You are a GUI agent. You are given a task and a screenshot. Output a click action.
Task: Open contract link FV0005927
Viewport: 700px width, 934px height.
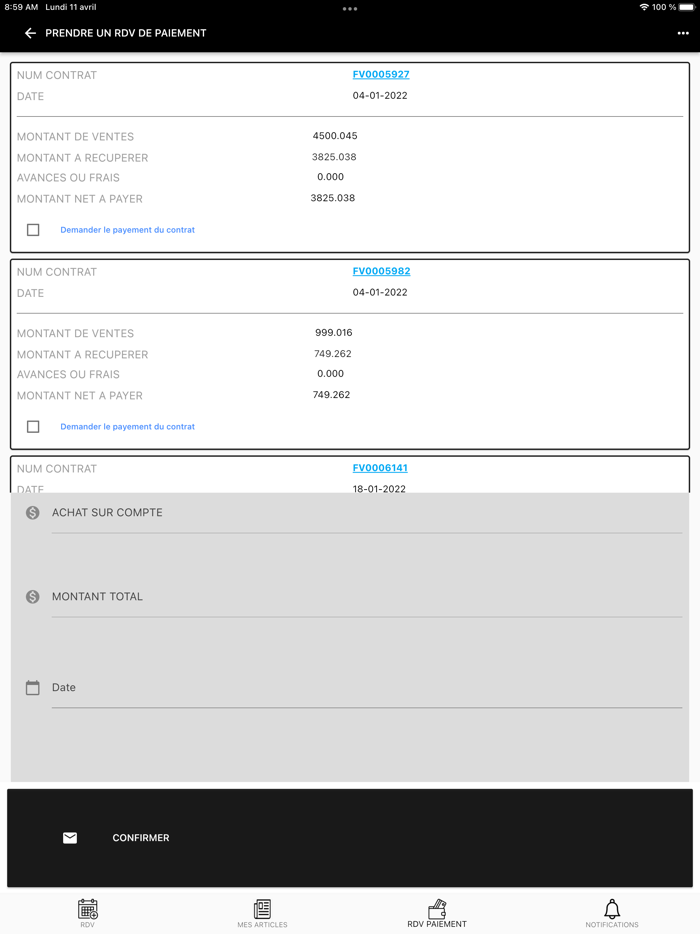381,75
